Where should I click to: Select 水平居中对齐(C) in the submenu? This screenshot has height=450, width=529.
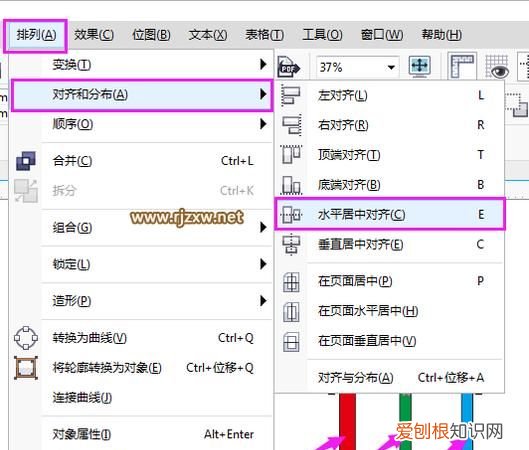pyautogui.click(x=390, y=215)
